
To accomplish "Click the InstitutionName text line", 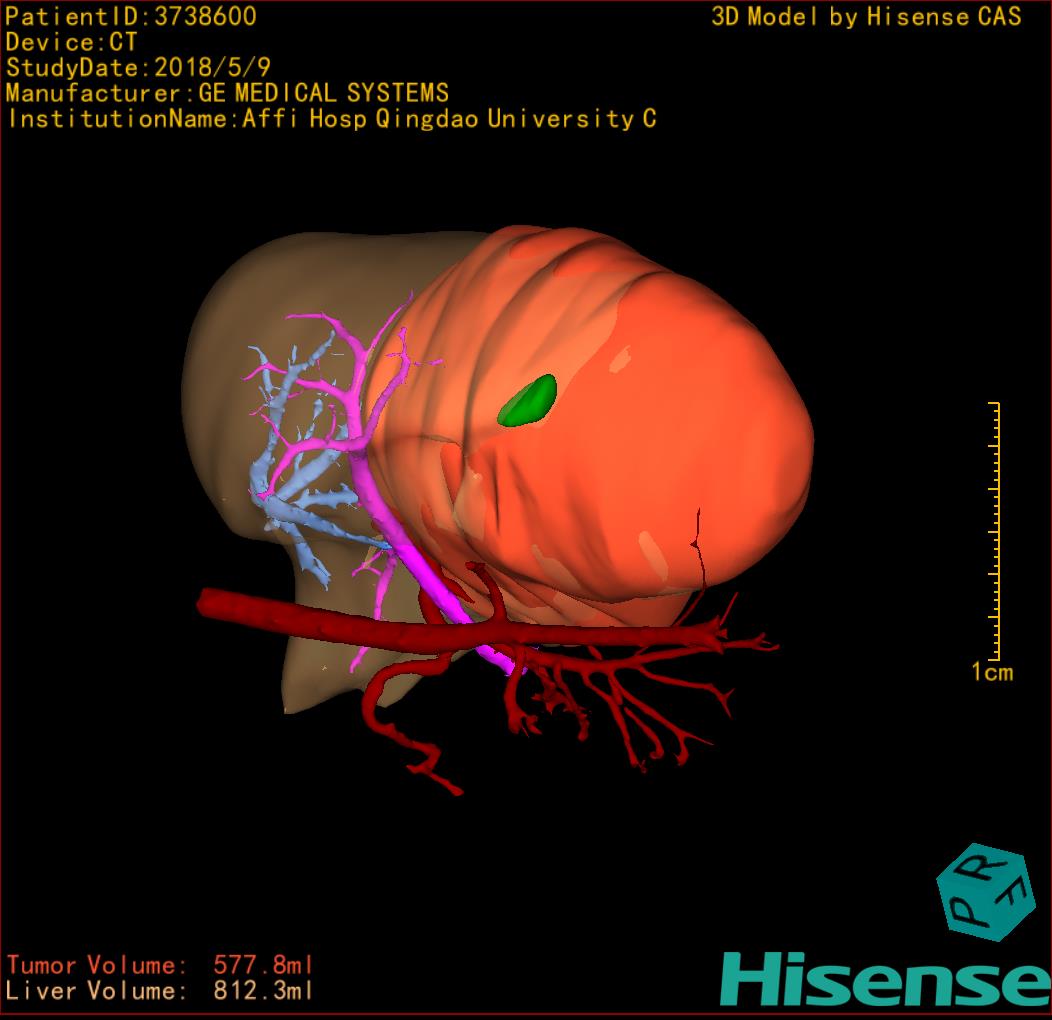I will pos(332,119).
